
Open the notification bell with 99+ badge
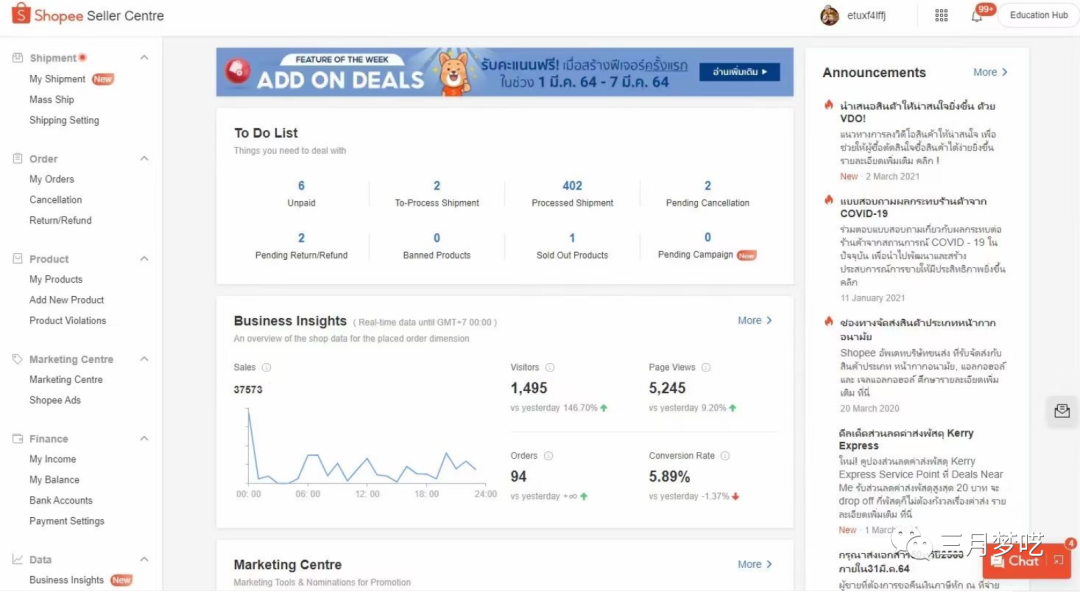click(x=974, y=15)
